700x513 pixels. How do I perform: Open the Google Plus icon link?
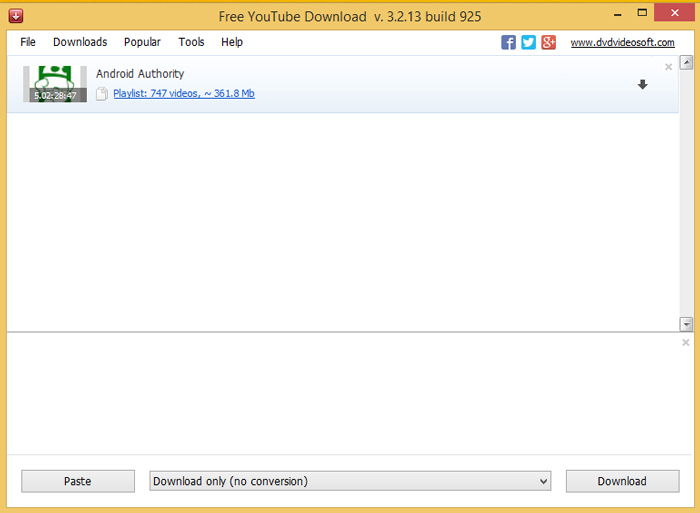[x=549, y=42]
